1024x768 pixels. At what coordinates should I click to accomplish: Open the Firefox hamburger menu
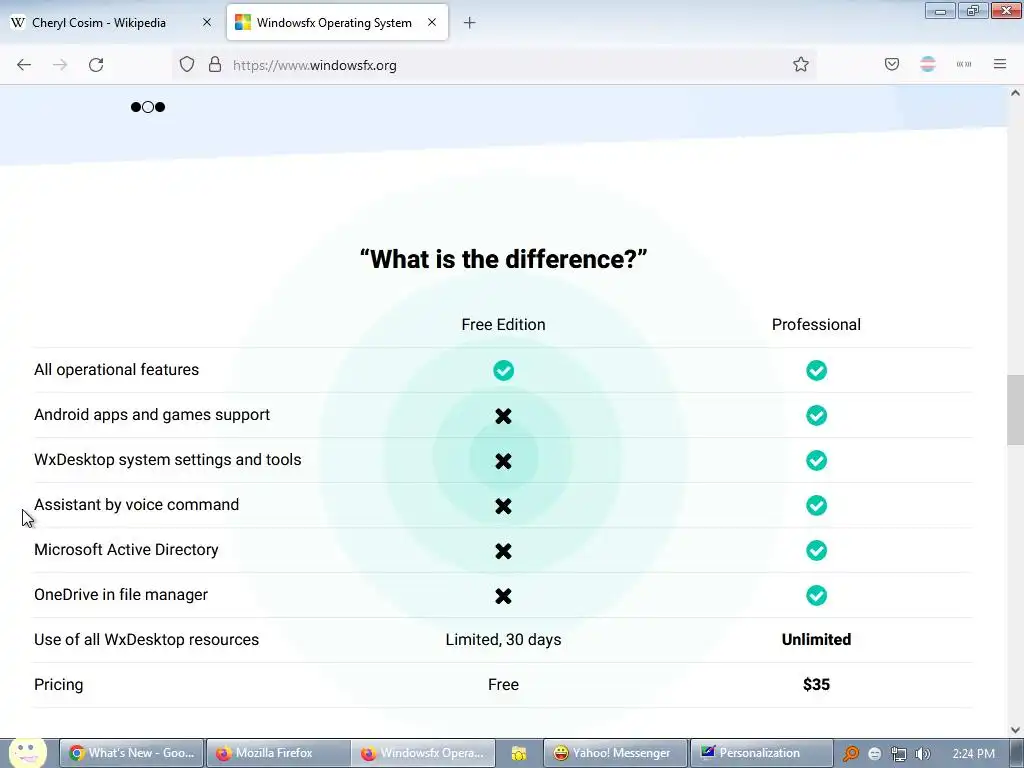(x=1000, y=65)
